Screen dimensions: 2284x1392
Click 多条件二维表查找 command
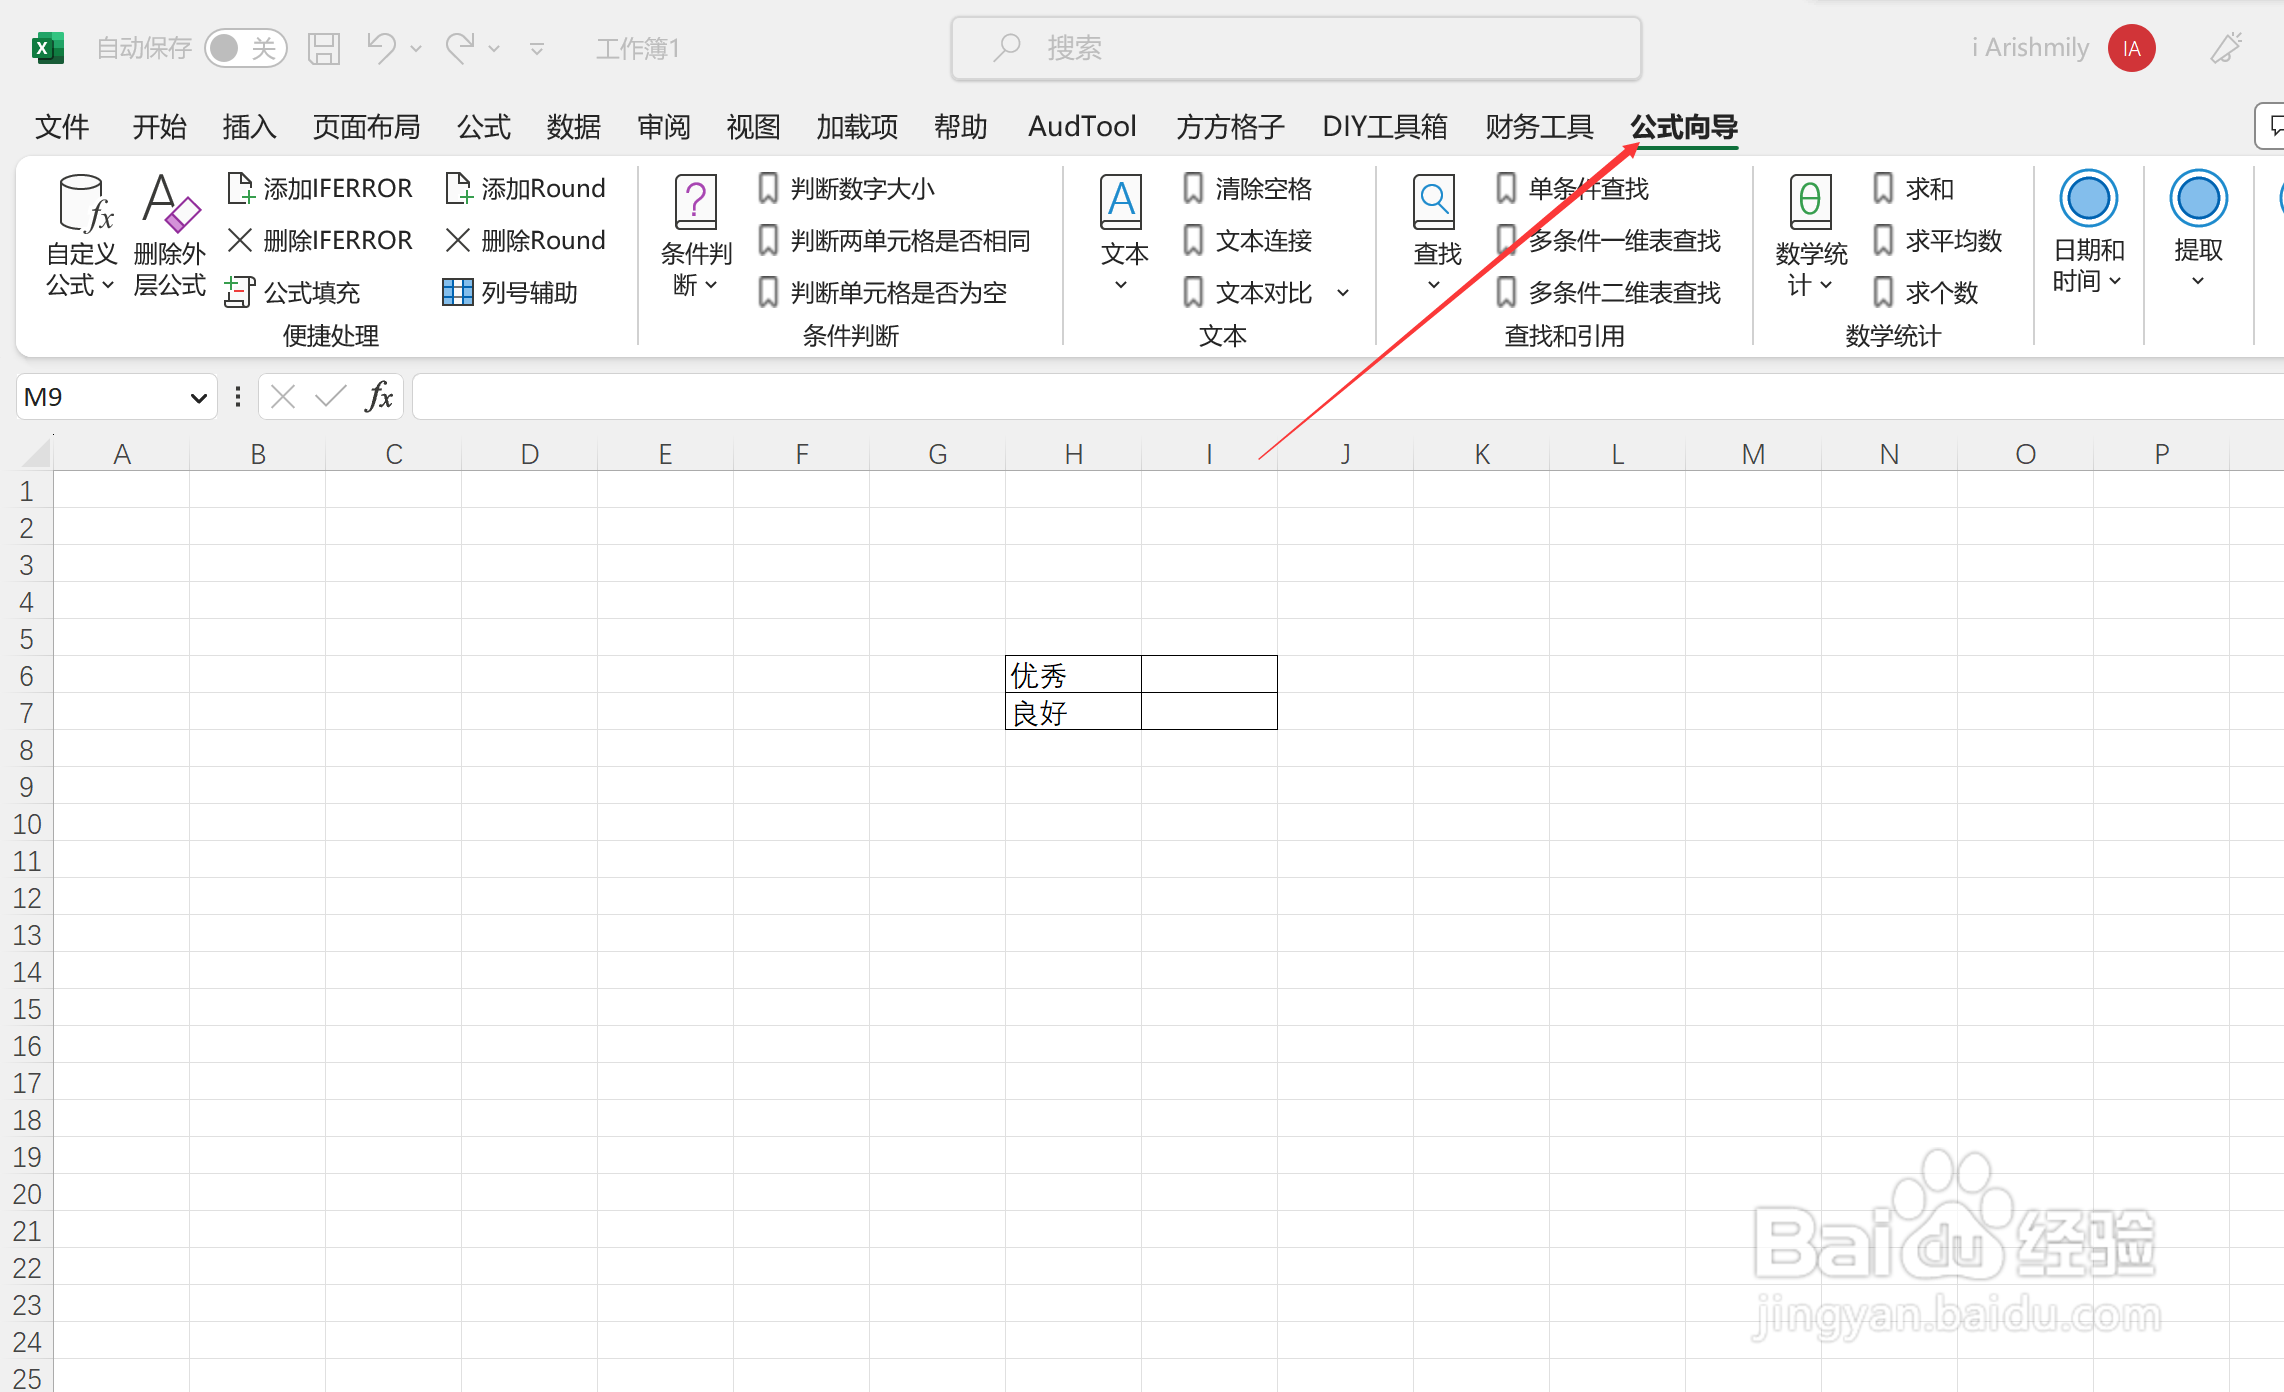point(1609,292)
